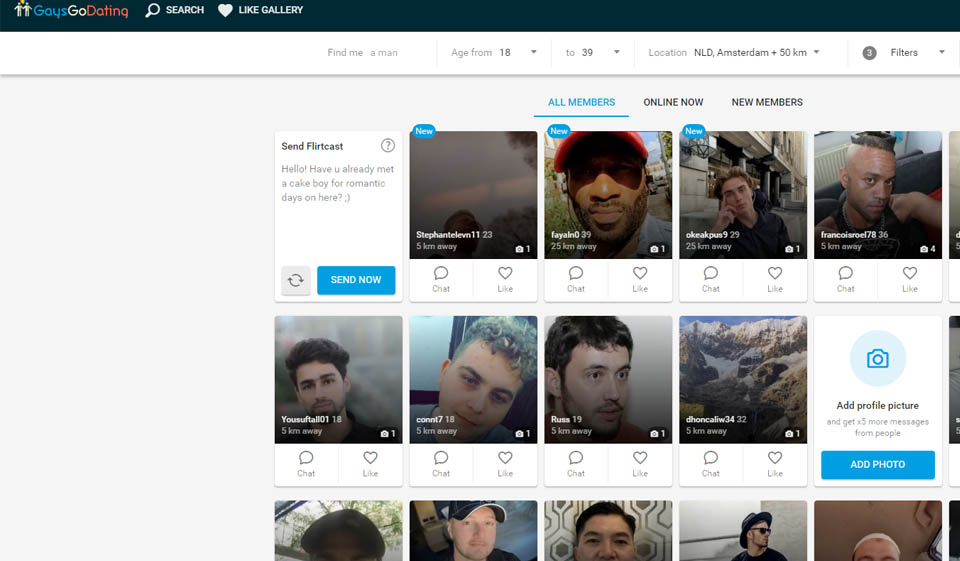Switch to the New Members tab
The image size is (960, 561).
(767, 102)
